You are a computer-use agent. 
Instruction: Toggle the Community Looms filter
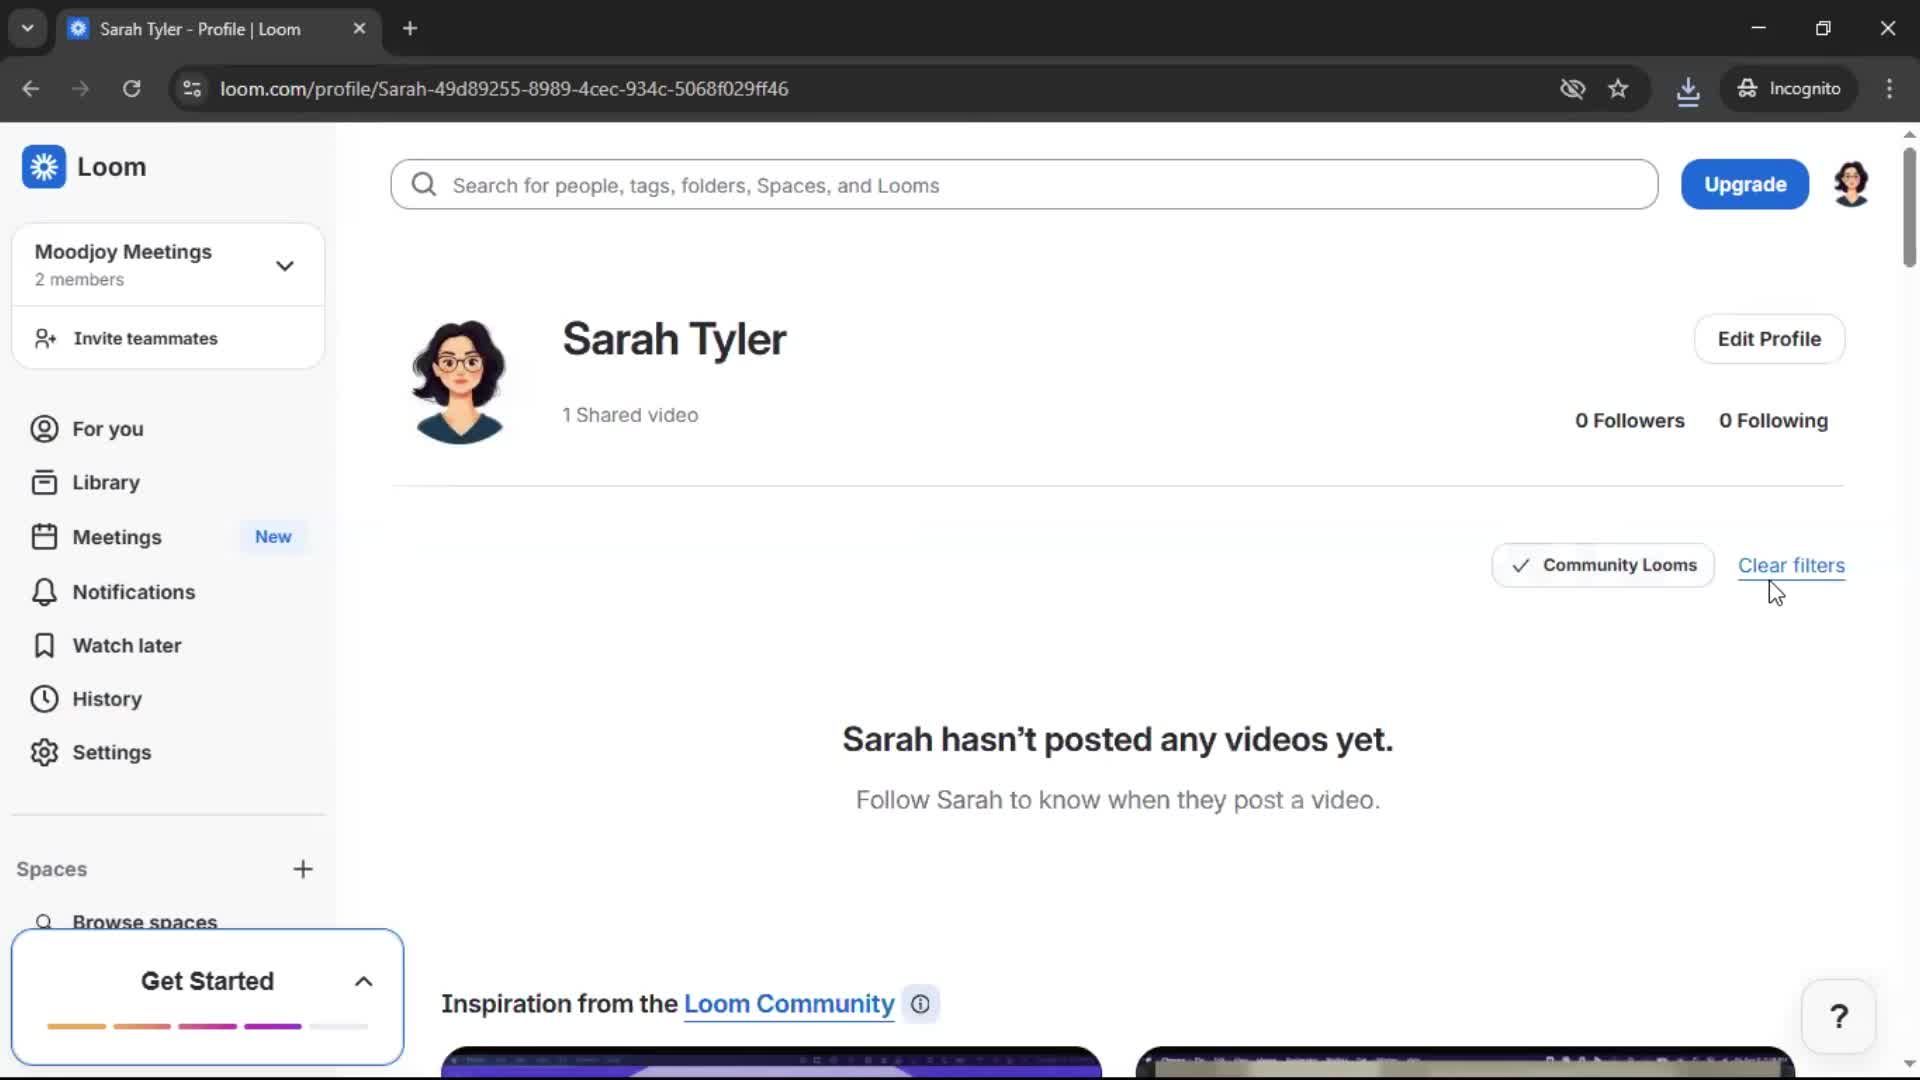click(1601, 565)
